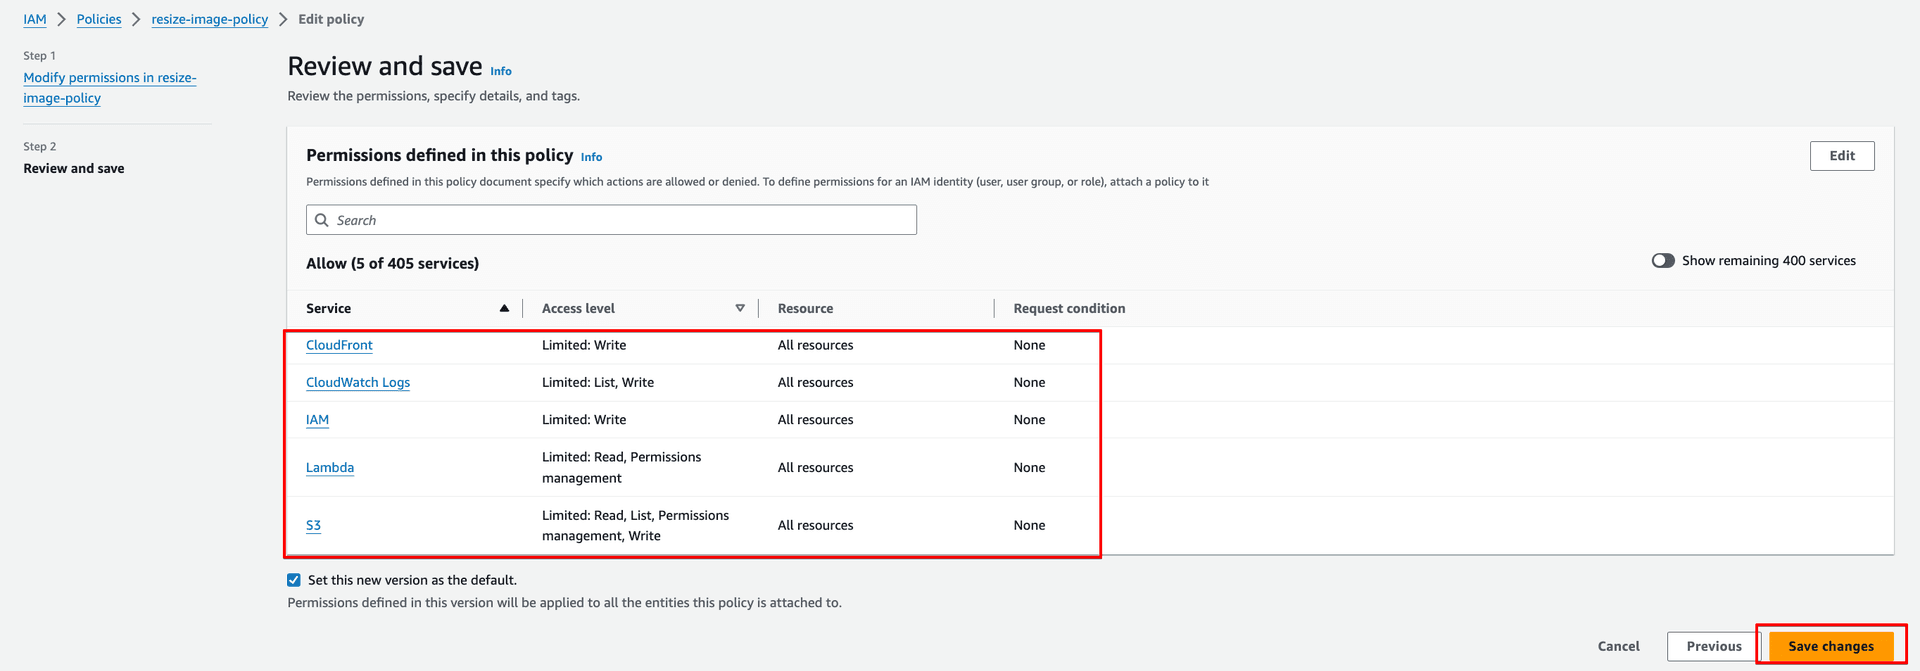Cancel the policy edit
The height and width of the screenshot is (671, 1920).
(x=1618, y=646)
